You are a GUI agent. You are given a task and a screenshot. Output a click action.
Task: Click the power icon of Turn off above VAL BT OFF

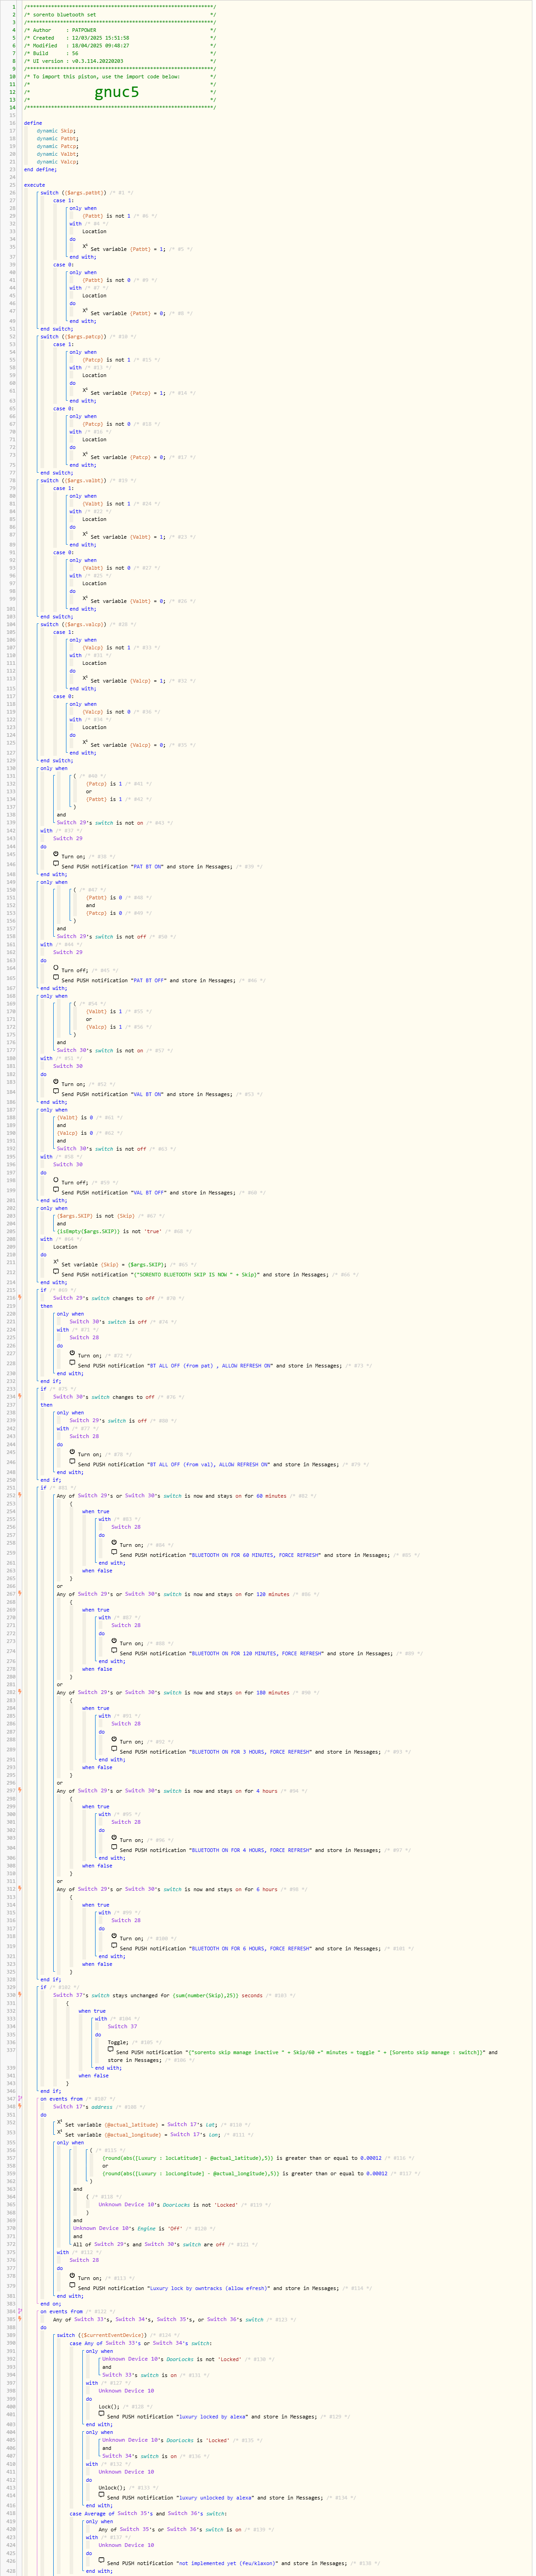click(56, 1180)
